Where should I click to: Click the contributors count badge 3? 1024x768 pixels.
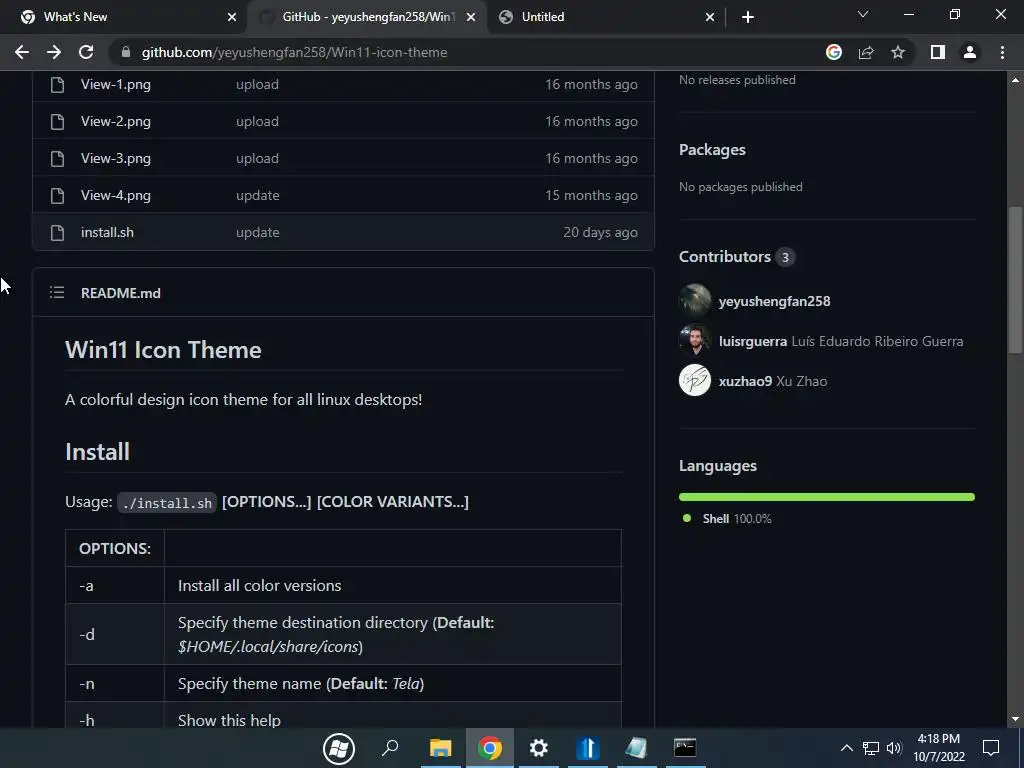pyautogui.click(x=786, y=257)
